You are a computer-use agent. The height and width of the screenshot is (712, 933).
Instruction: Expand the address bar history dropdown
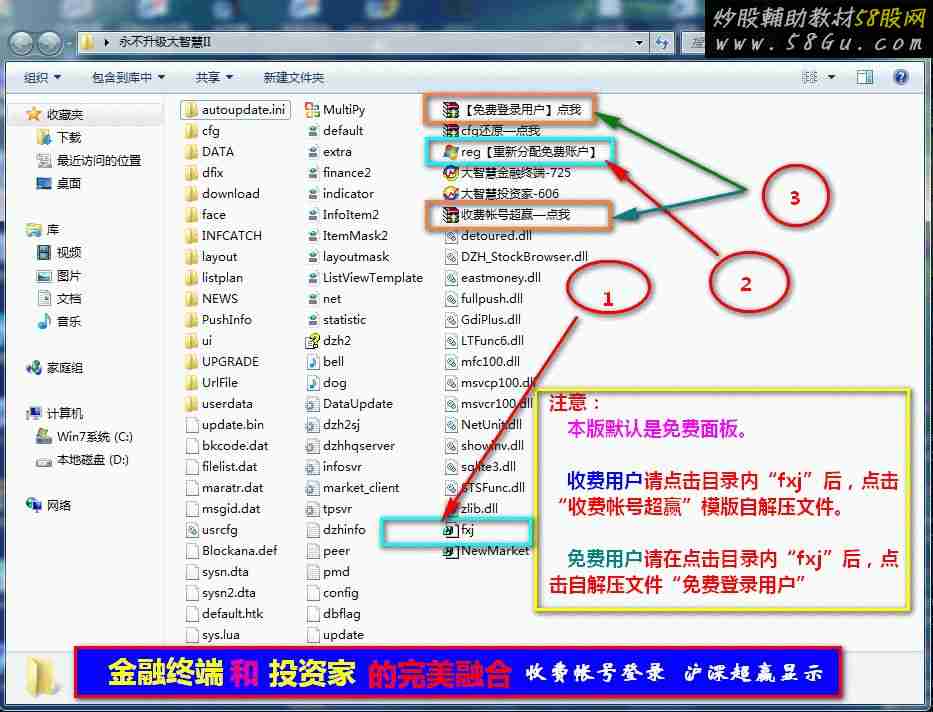pyautogui.click(x=639, y=43)
